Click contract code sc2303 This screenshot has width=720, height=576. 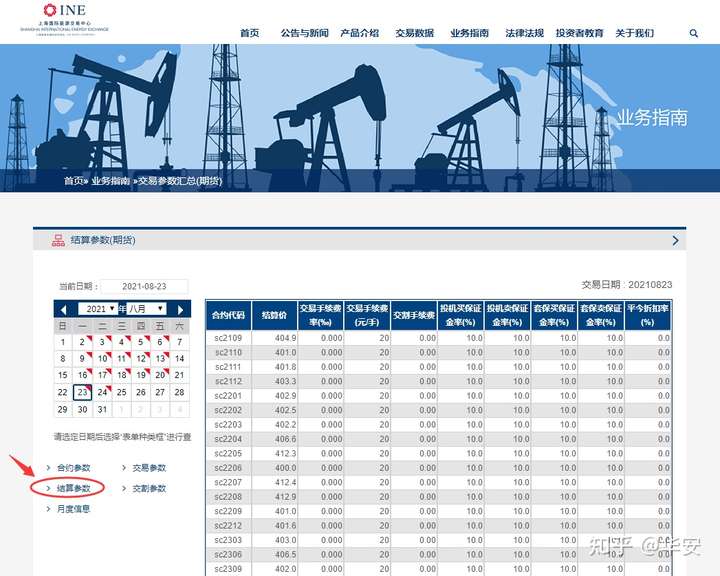(x=228, y=540)
